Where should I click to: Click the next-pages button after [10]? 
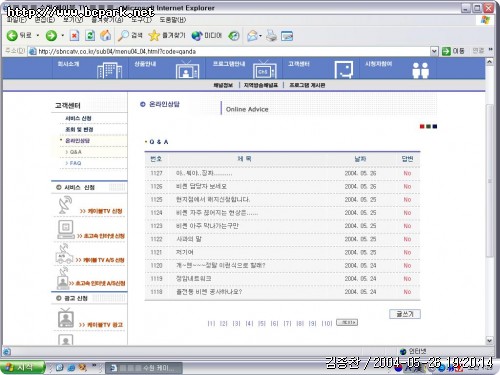(x=347, y=322)
